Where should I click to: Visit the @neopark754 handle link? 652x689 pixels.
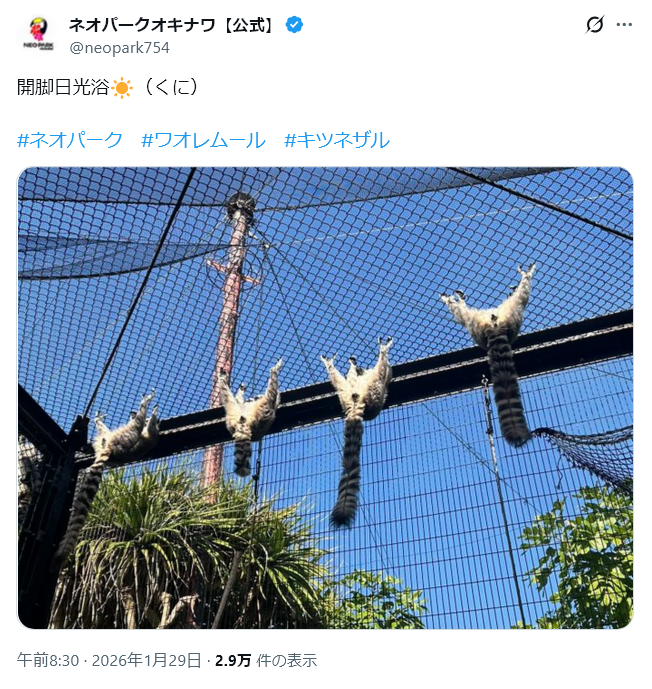pyautogui.click(x=120, y=47)
